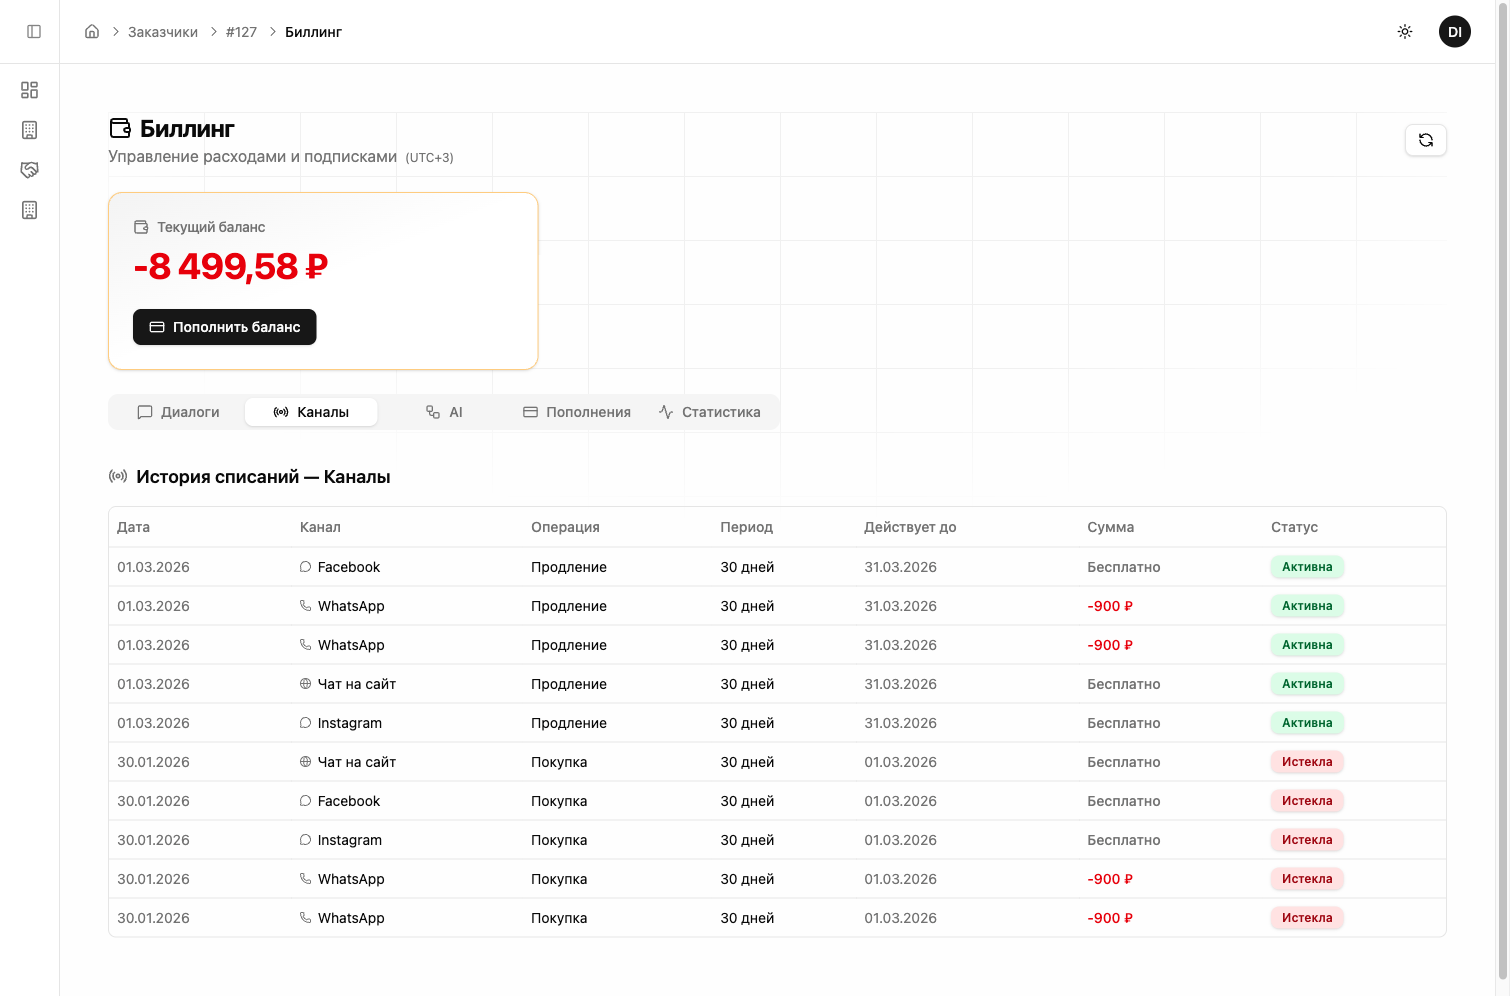This screenshot has width=1510, height=996.
Task: Toggle the left sidebar panel
Action: click(34, 32)
